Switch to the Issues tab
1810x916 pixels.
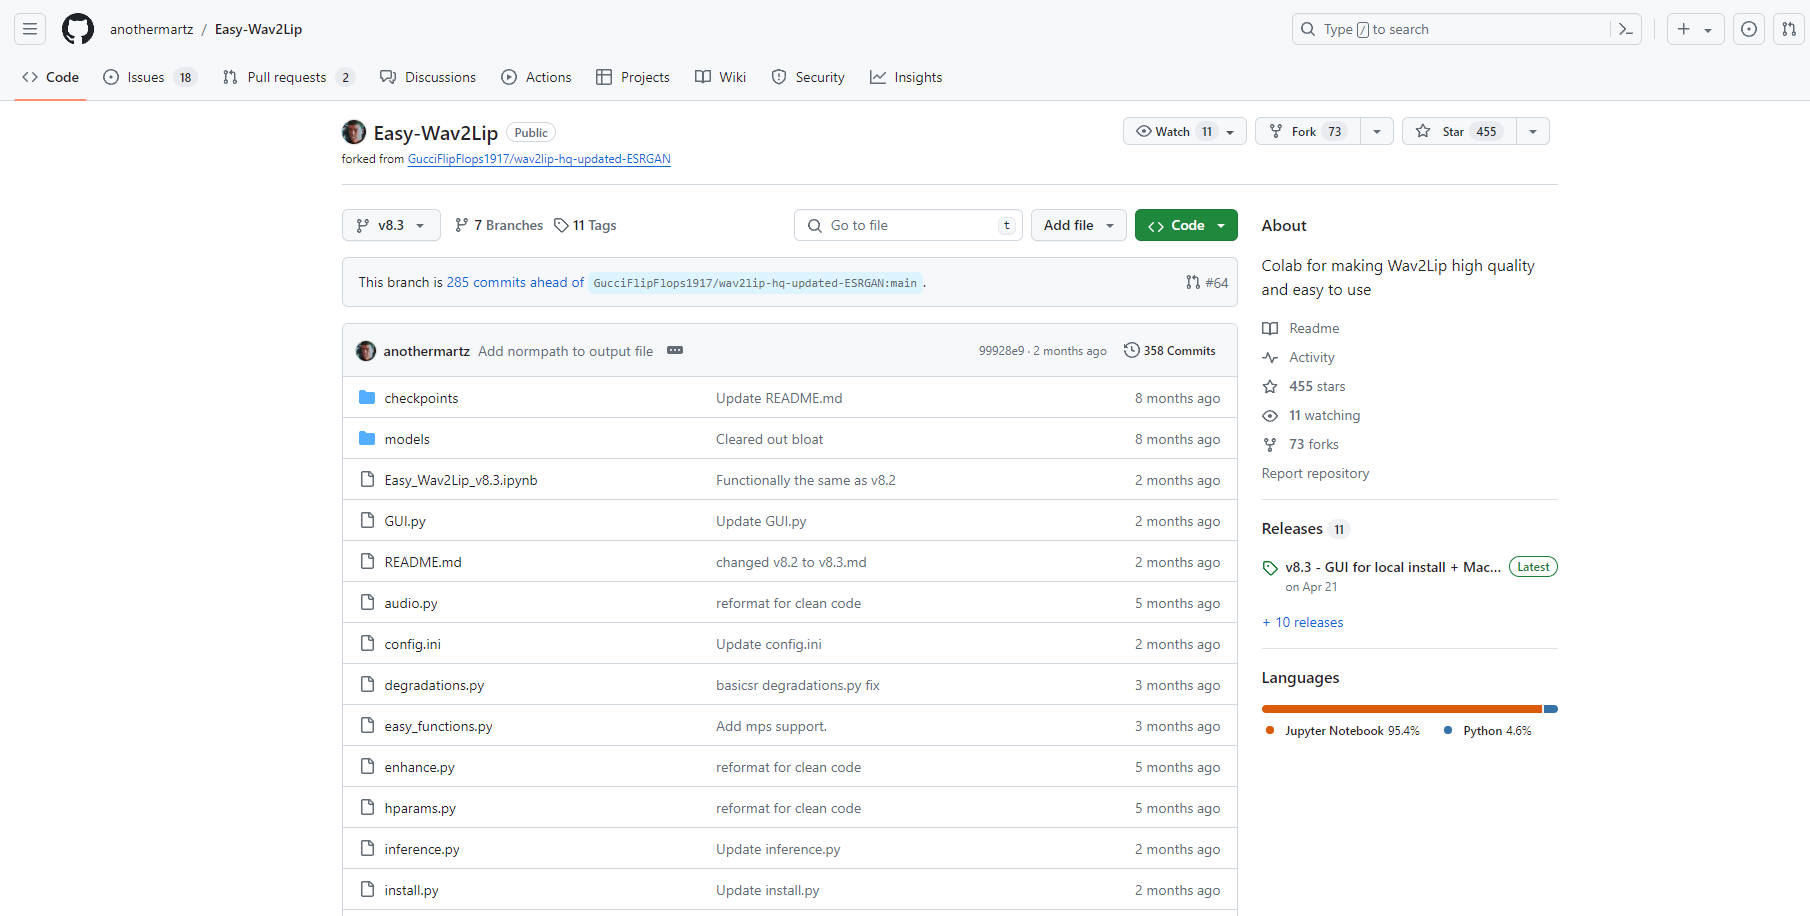tap(146, 77)
